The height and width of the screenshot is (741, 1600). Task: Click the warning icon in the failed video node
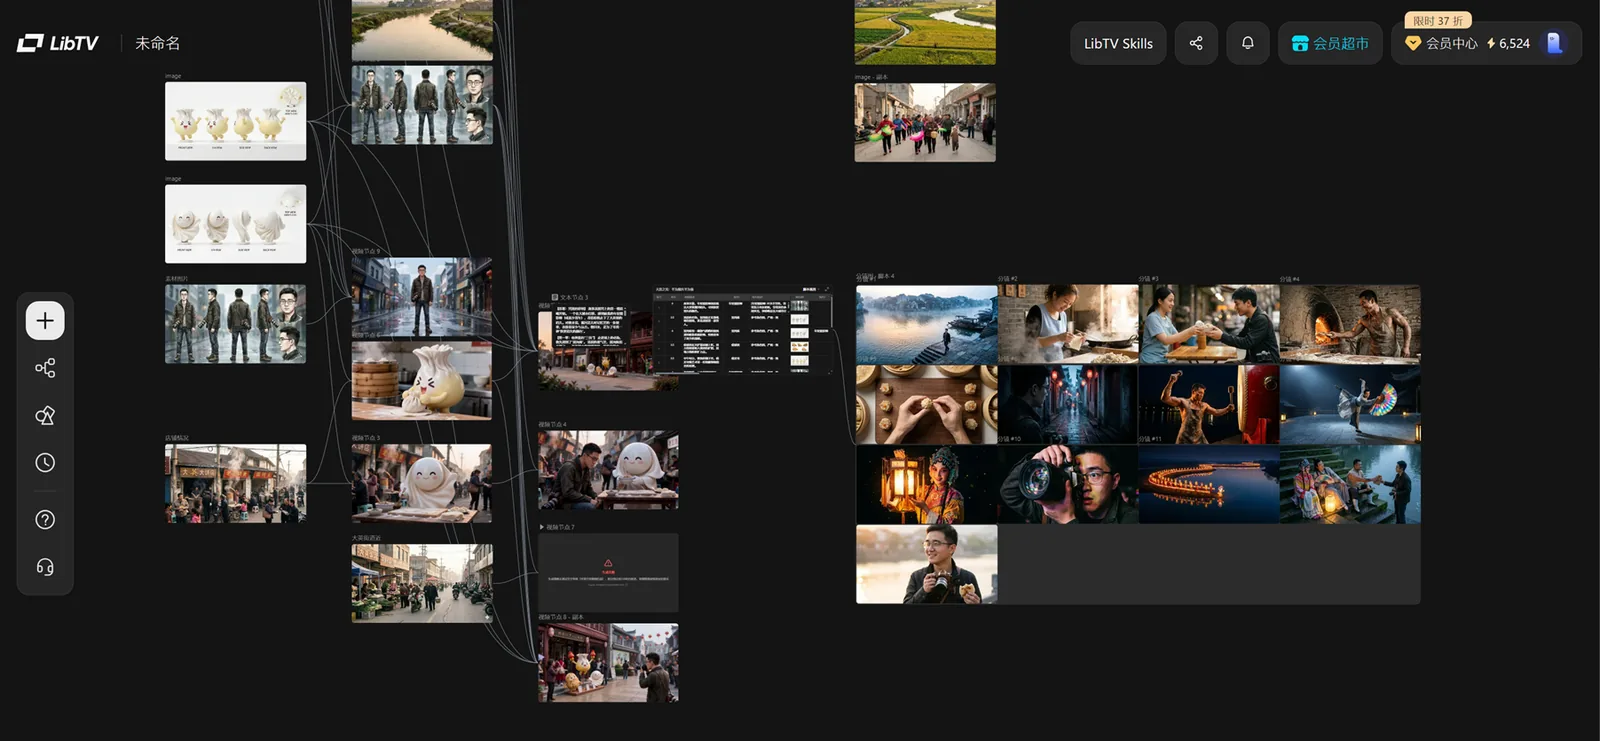coord(608,564)
